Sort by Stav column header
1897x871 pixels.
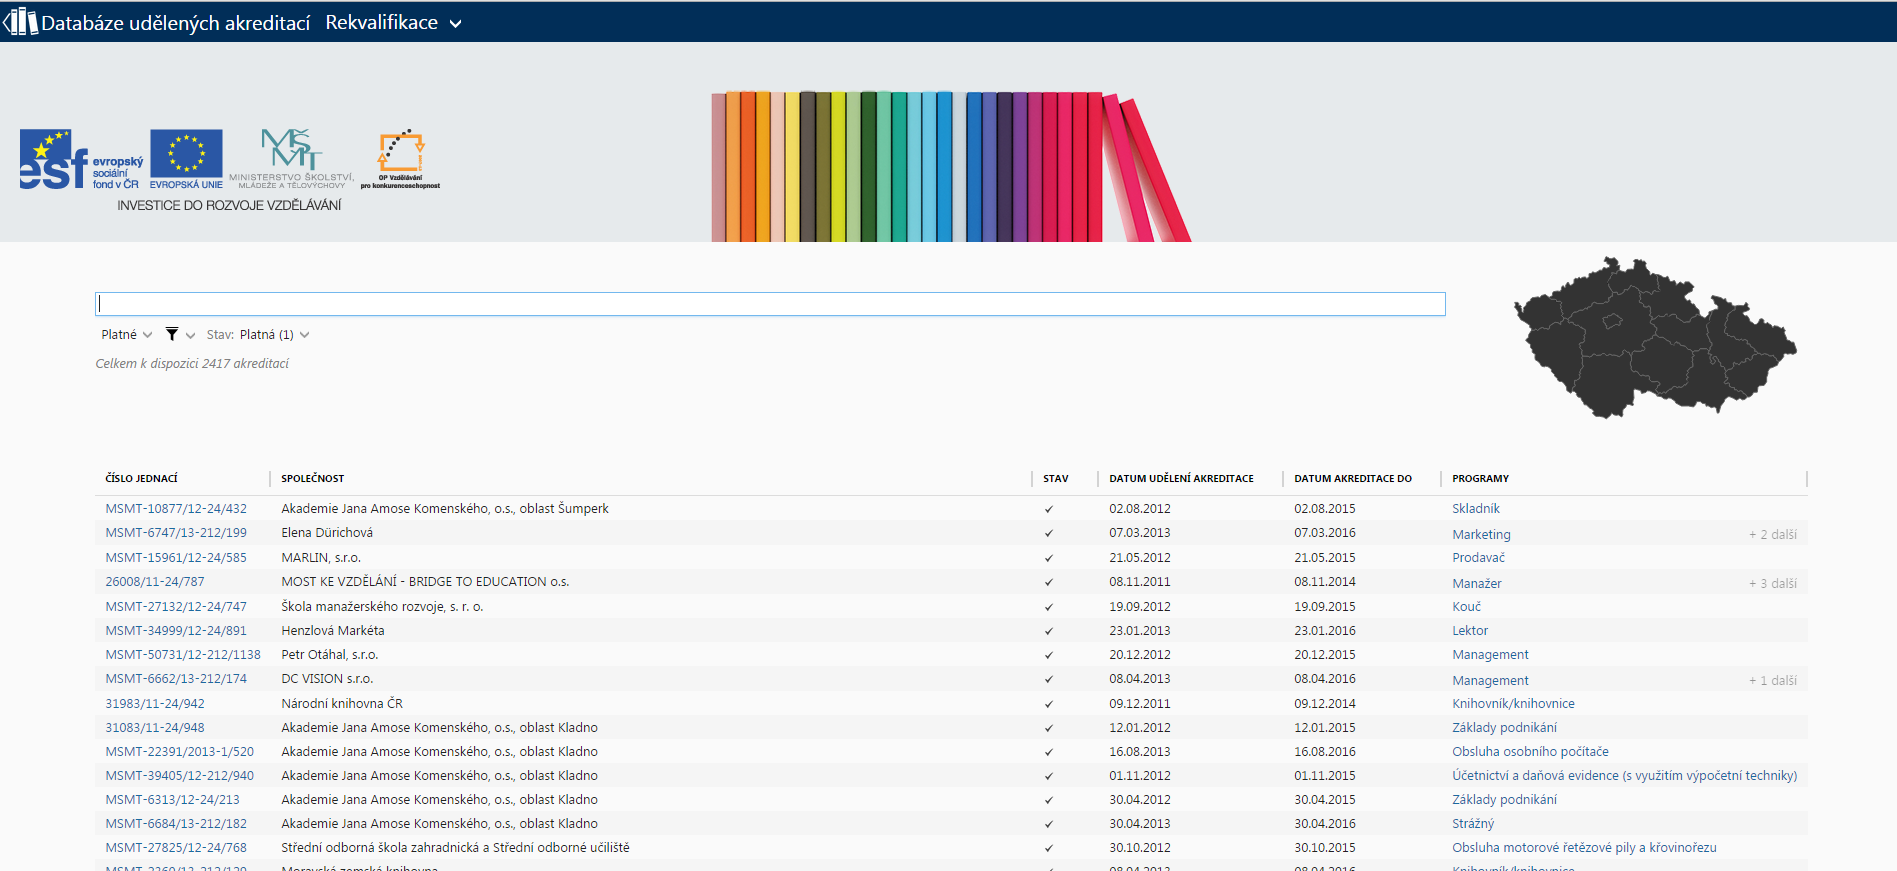pos(1055,478)
